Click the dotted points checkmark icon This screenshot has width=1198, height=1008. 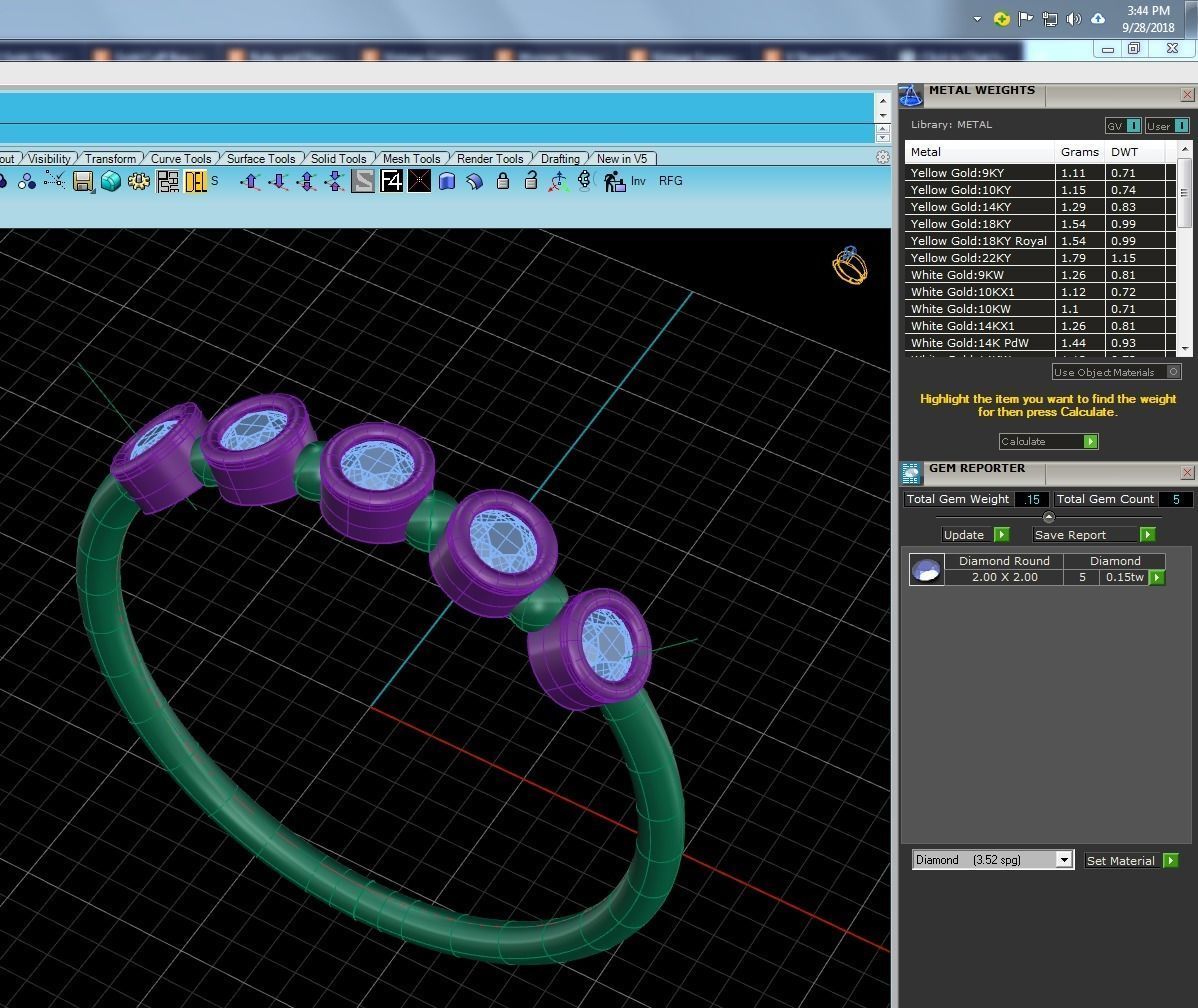[54, 180]
